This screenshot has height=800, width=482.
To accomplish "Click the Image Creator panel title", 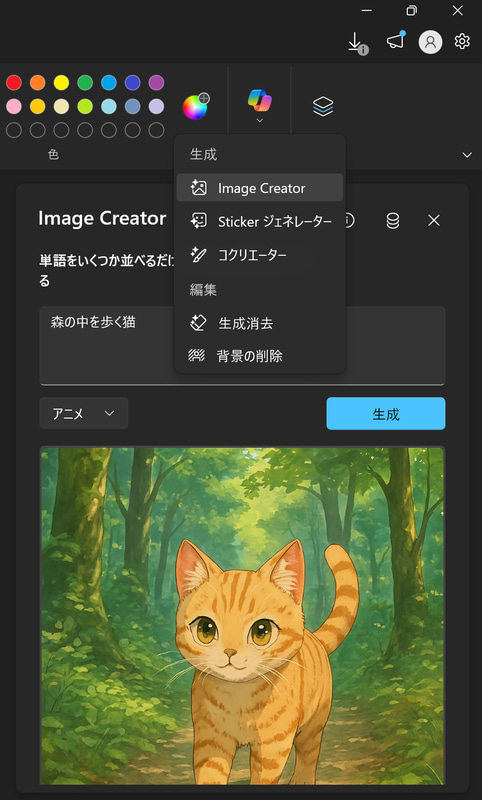I will coord(102,218).
